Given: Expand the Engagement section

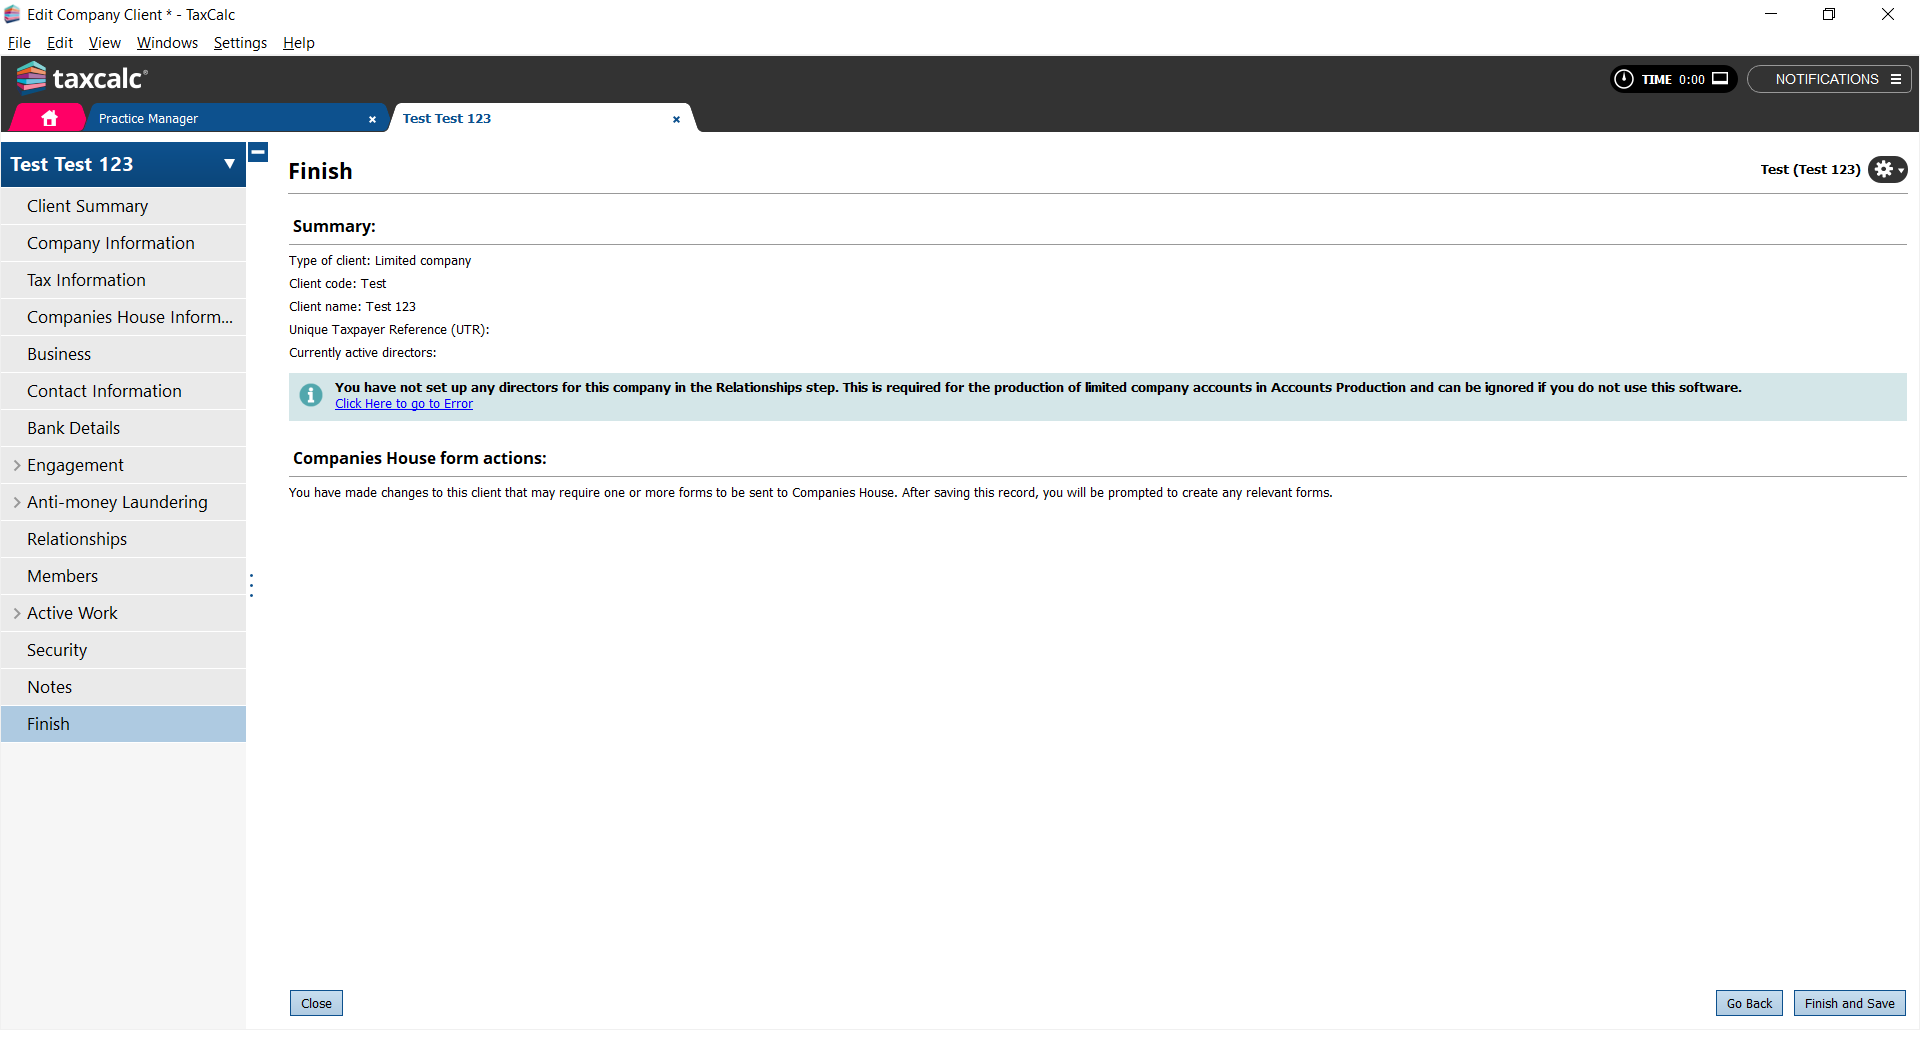Looking at the screenshot, I should coord(17,465).
